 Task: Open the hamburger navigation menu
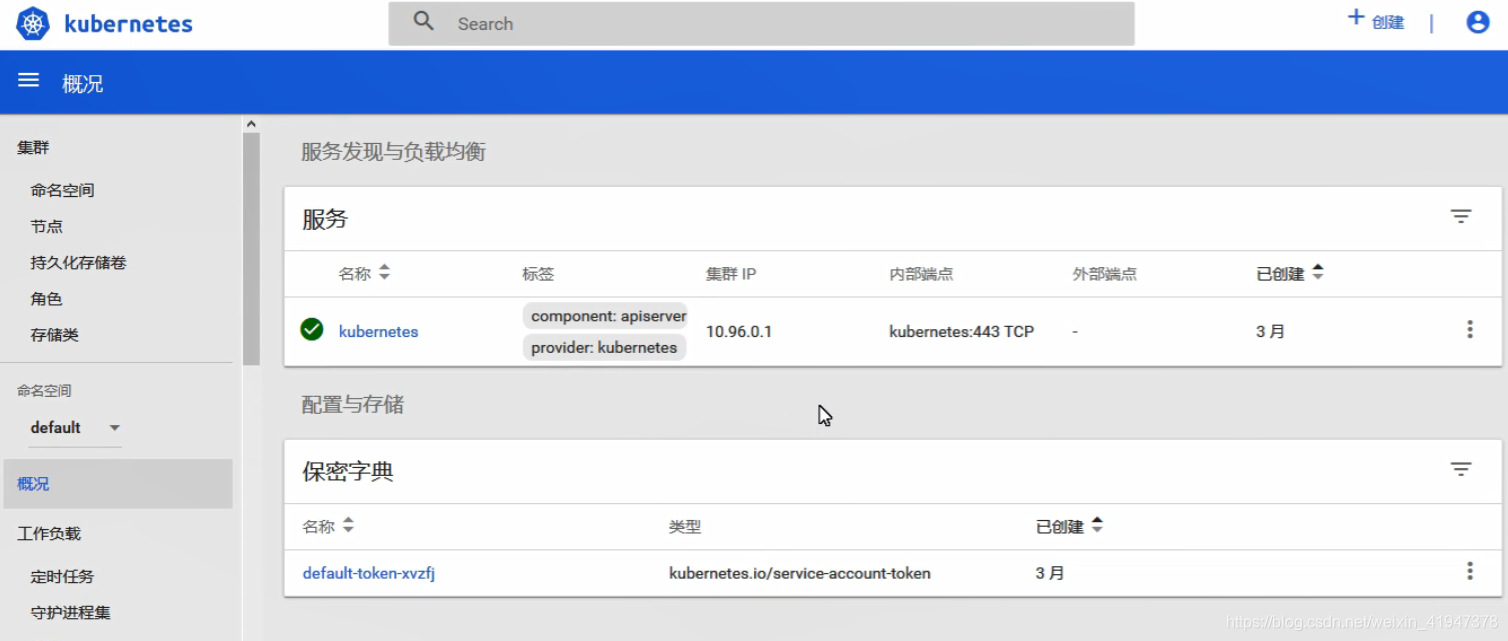click(28, 80)
